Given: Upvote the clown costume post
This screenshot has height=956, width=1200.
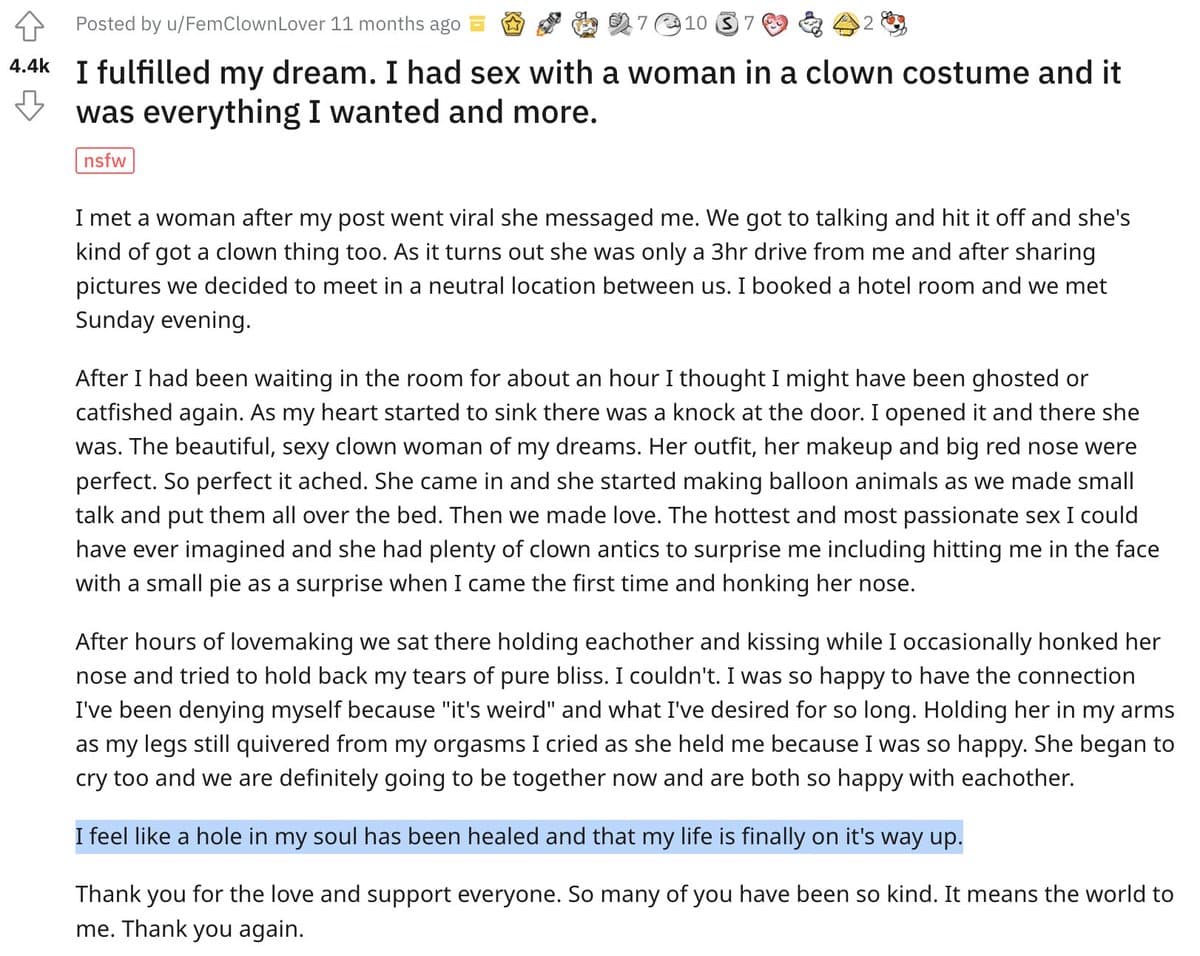Looking at the screenshot, I should click(30, 22).
